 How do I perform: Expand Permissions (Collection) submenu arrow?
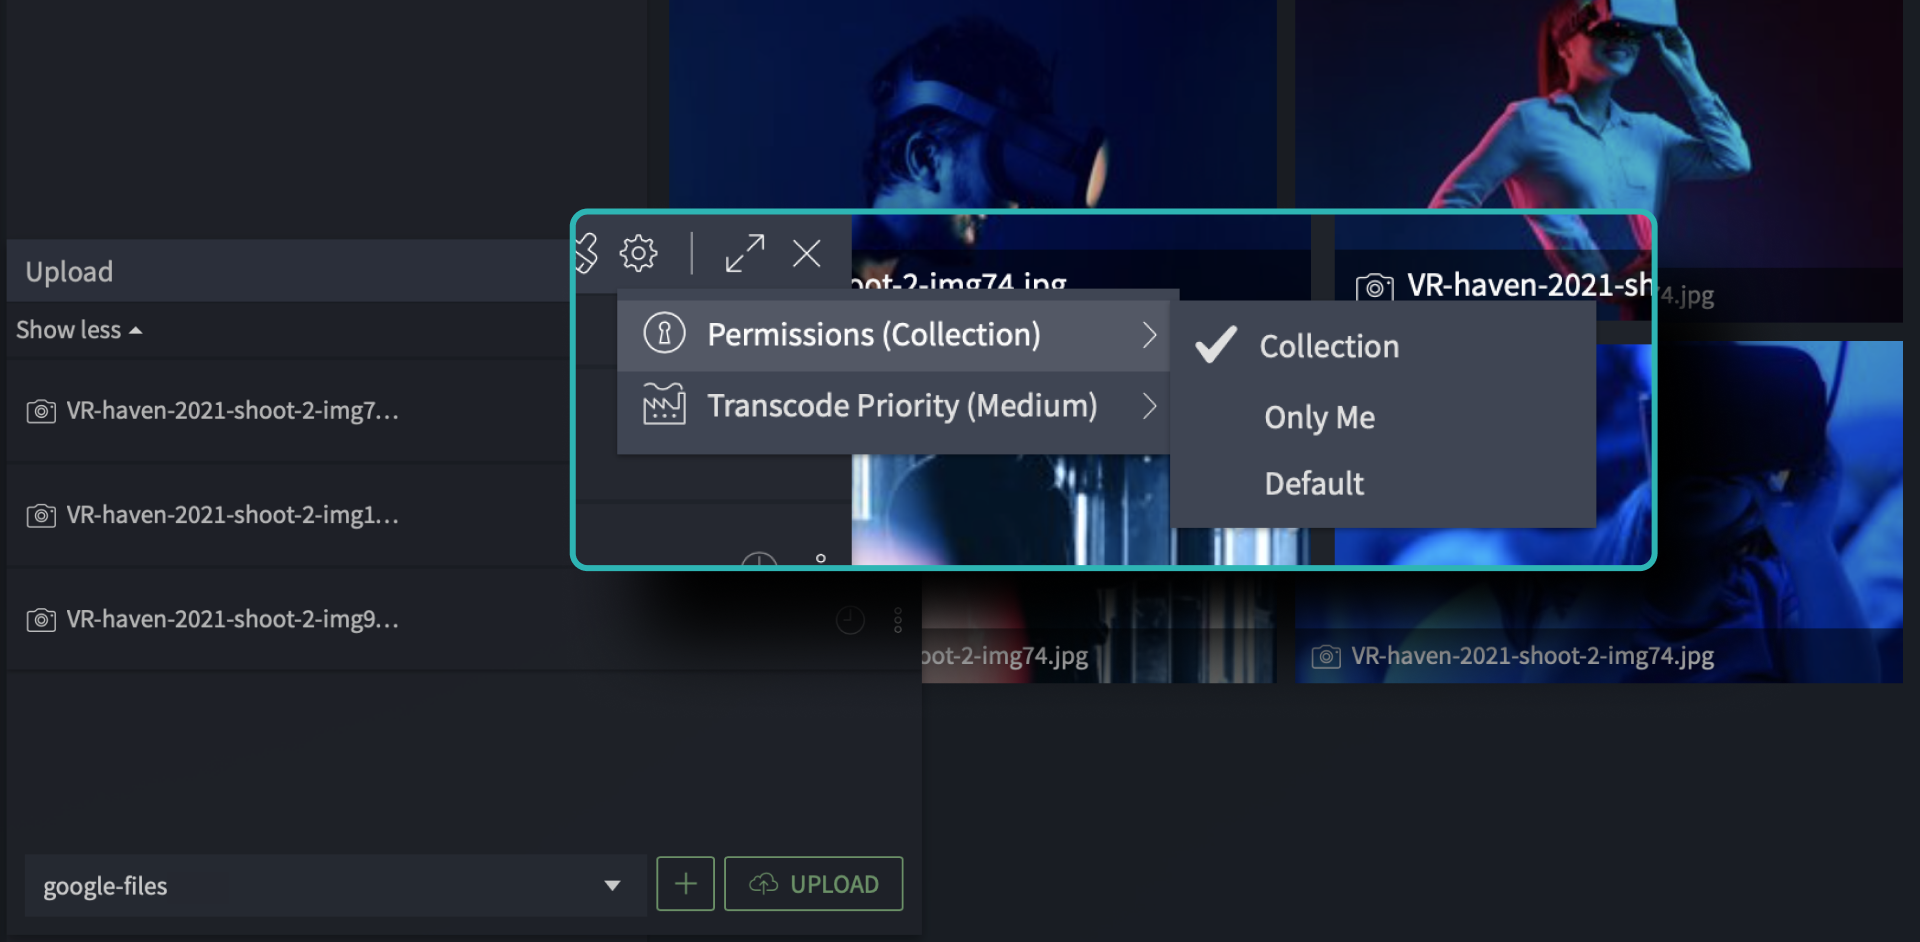(x=1149, y=335)
